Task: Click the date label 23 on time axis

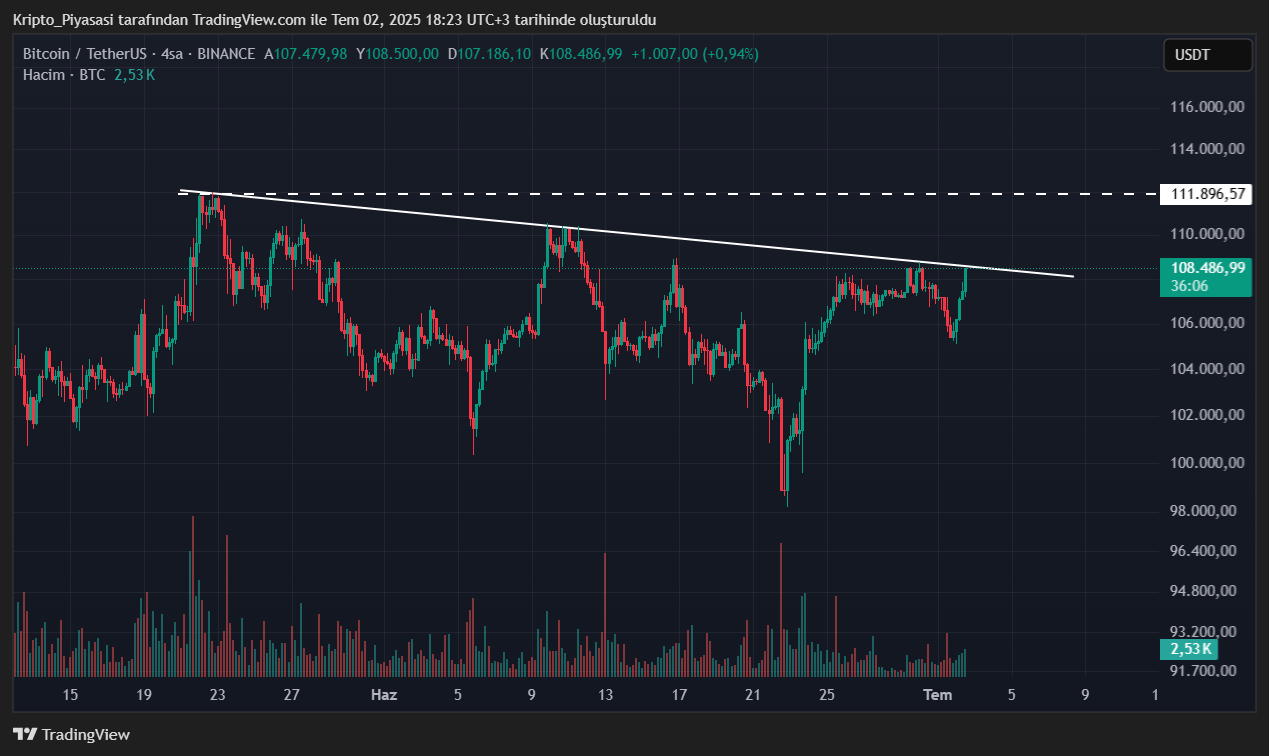Action: [x=217, y=695]
